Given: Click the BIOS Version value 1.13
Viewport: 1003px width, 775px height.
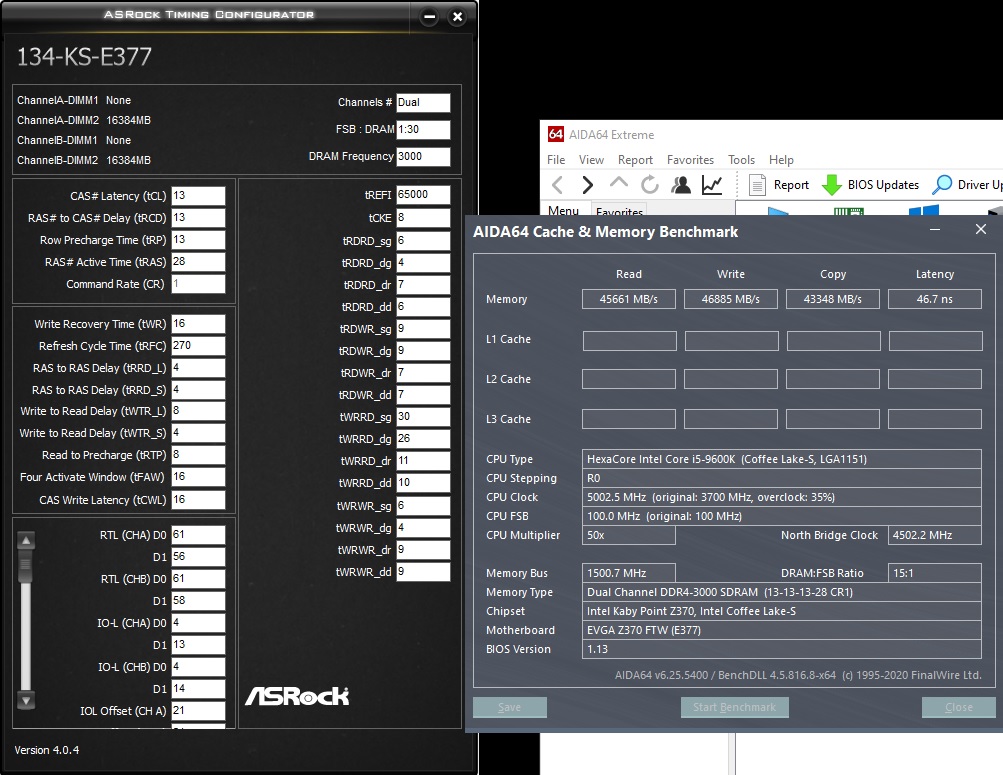Looking at the screenshot, I should click(782, 649).
